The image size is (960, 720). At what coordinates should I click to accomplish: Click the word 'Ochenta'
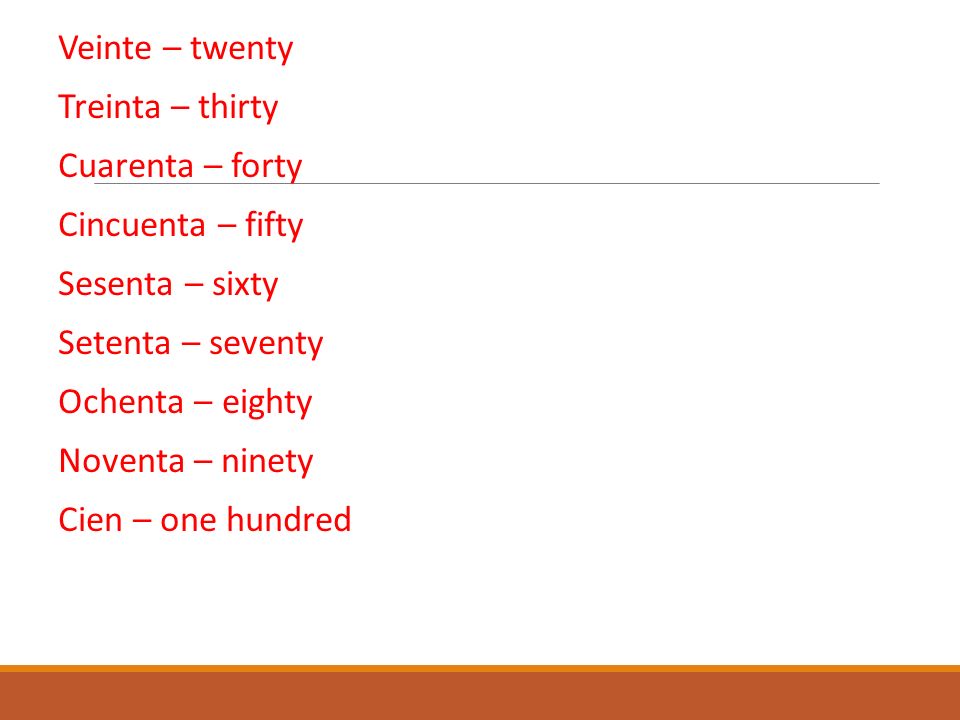coord(121,402)
